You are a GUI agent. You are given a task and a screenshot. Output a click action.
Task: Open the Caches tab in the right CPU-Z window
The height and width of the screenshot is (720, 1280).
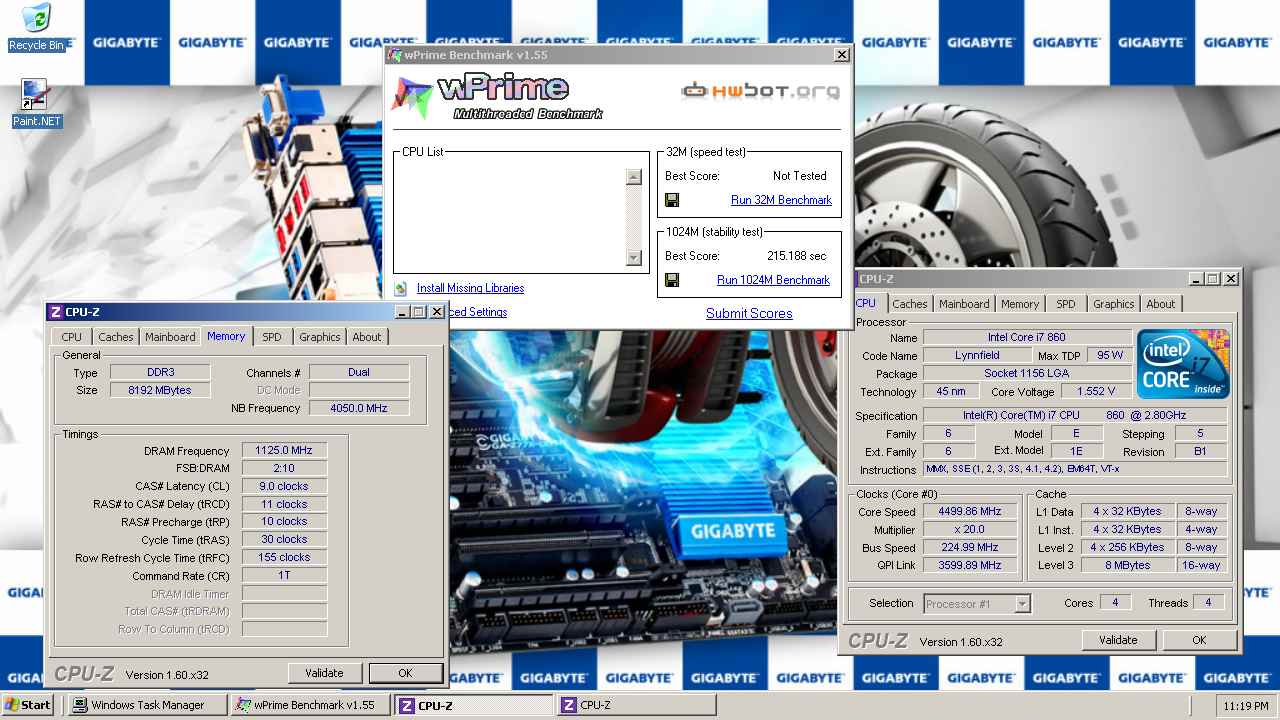click(910, 304)
